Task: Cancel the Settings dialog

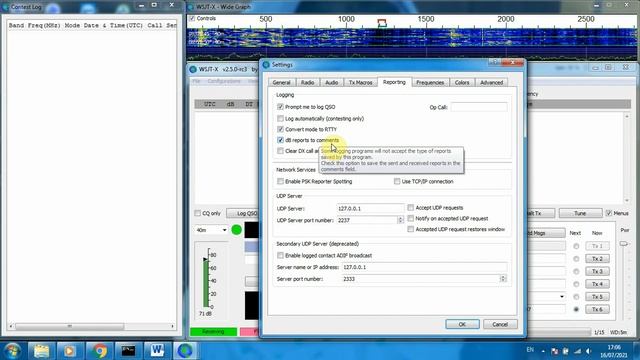Action: pos(500,324)
